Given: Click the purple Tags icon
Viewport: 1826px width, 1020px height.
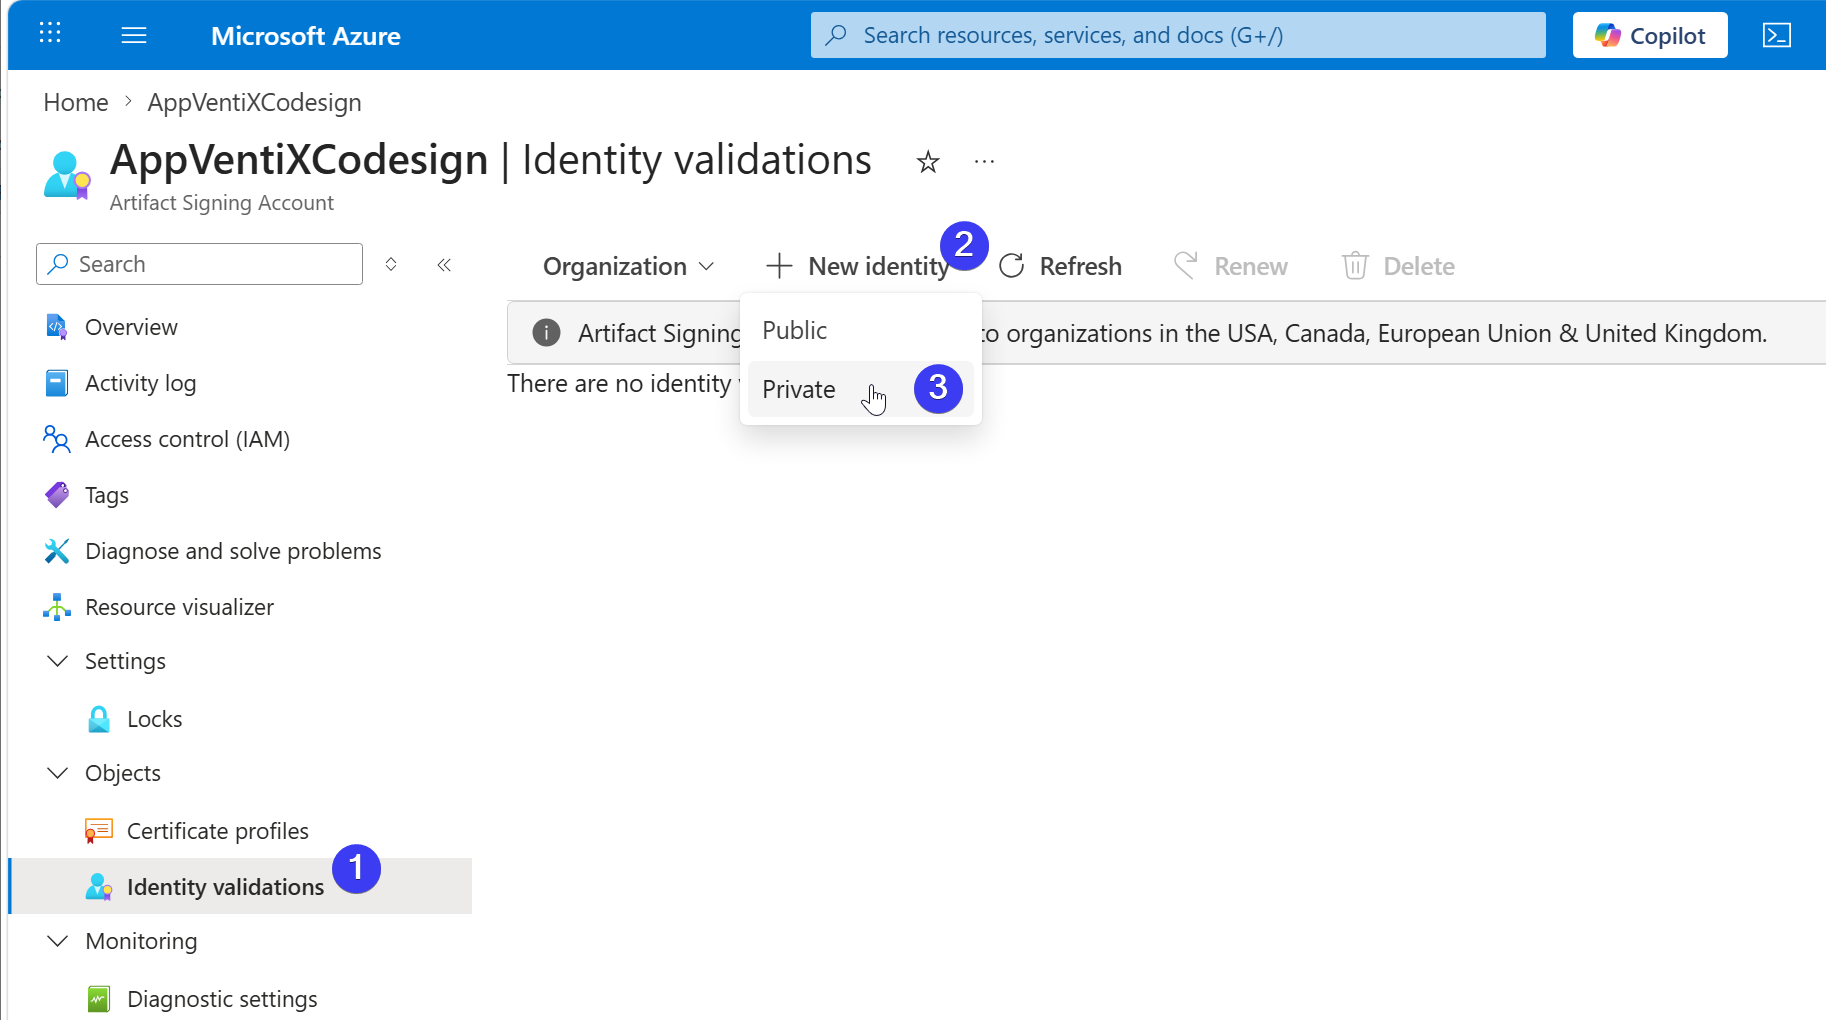Looking at the screenshot, I should (x=57, y=495).
